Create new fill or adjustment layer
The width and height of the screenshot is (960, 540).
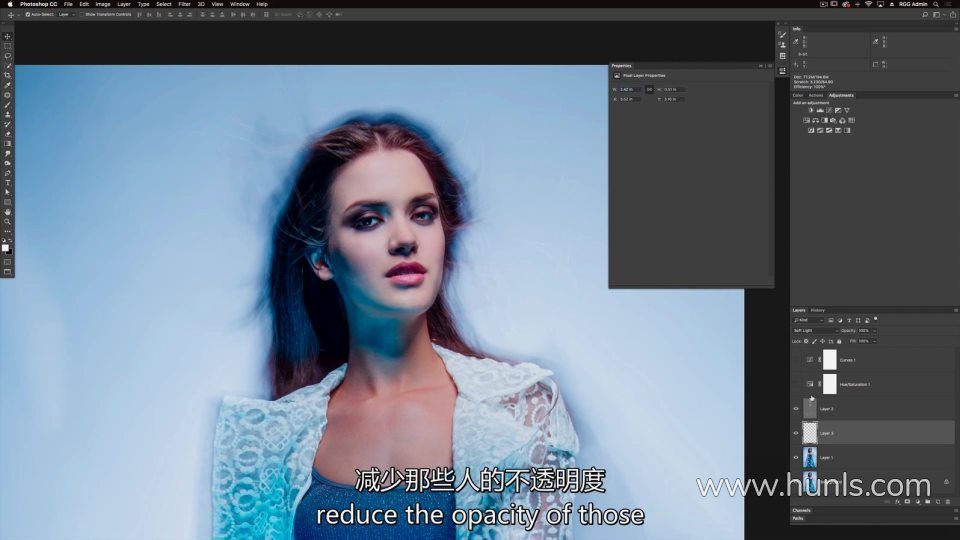(918, 501)
